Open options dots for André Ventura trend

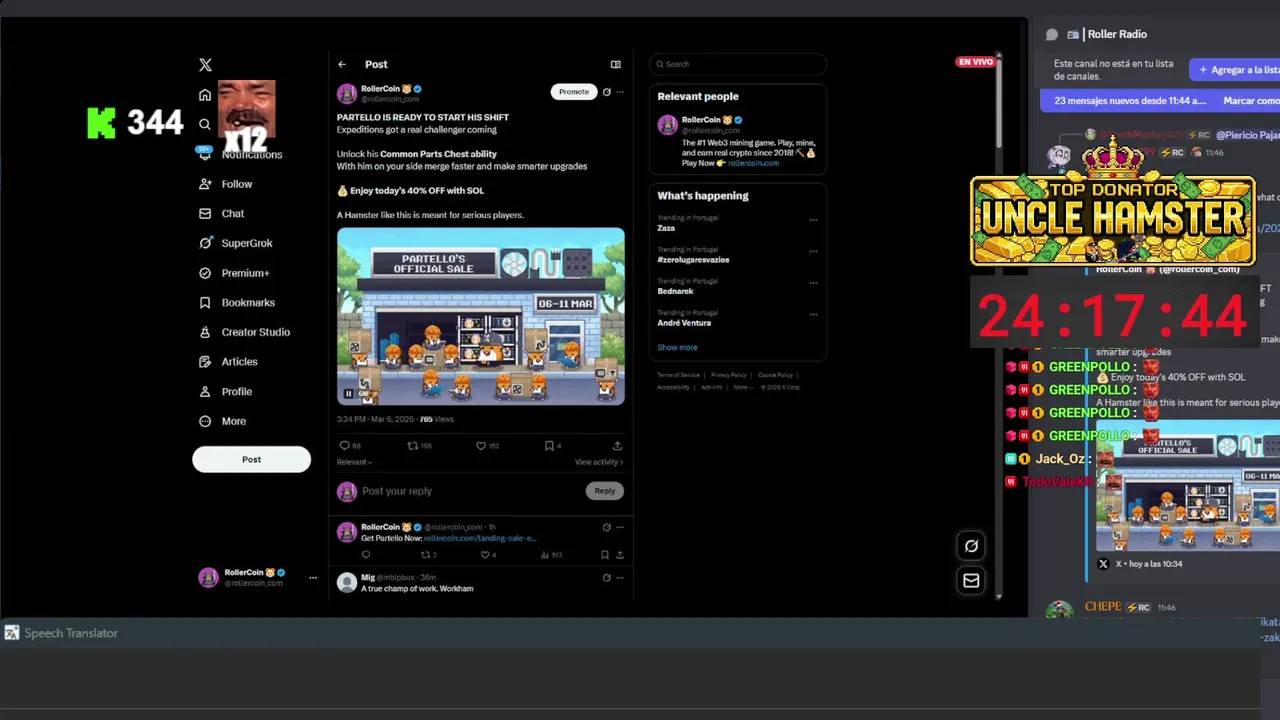(813, 315)
